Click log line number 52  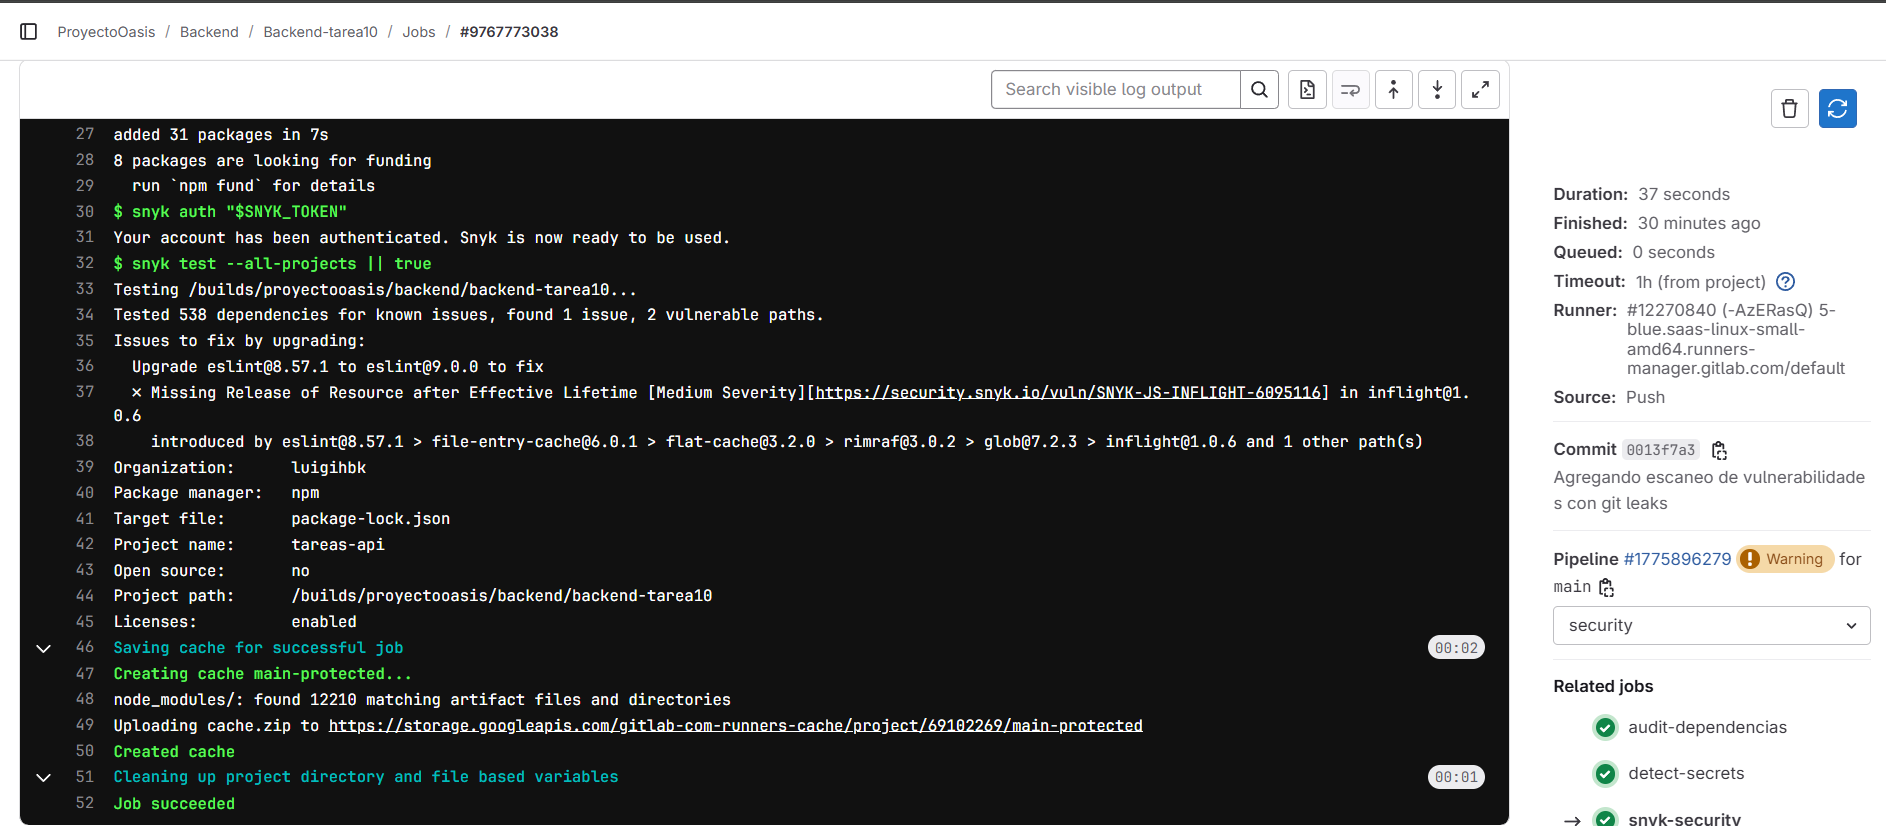[85, 803]
